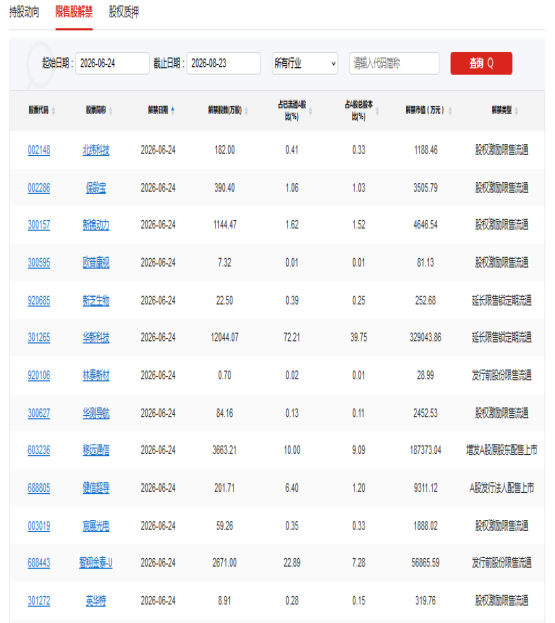The image size is (555, 623).
Task: Sort by total A-share capital ratio arrow
Action: (x=377, y=111)
